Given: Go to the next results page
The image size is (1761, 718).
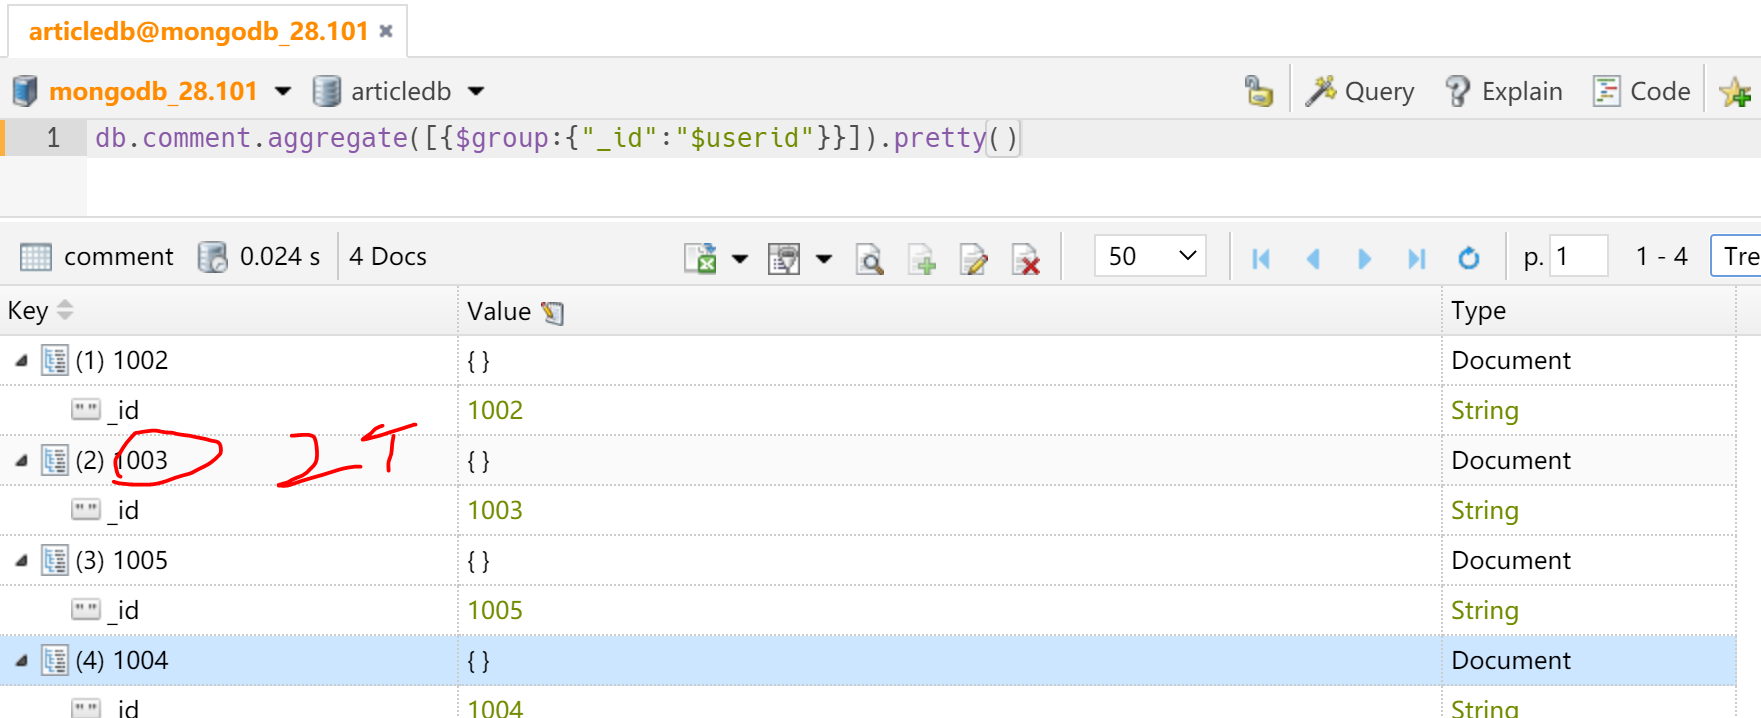Looking at the screenshot, I should pyautogui.click(x=1364, y=258).
